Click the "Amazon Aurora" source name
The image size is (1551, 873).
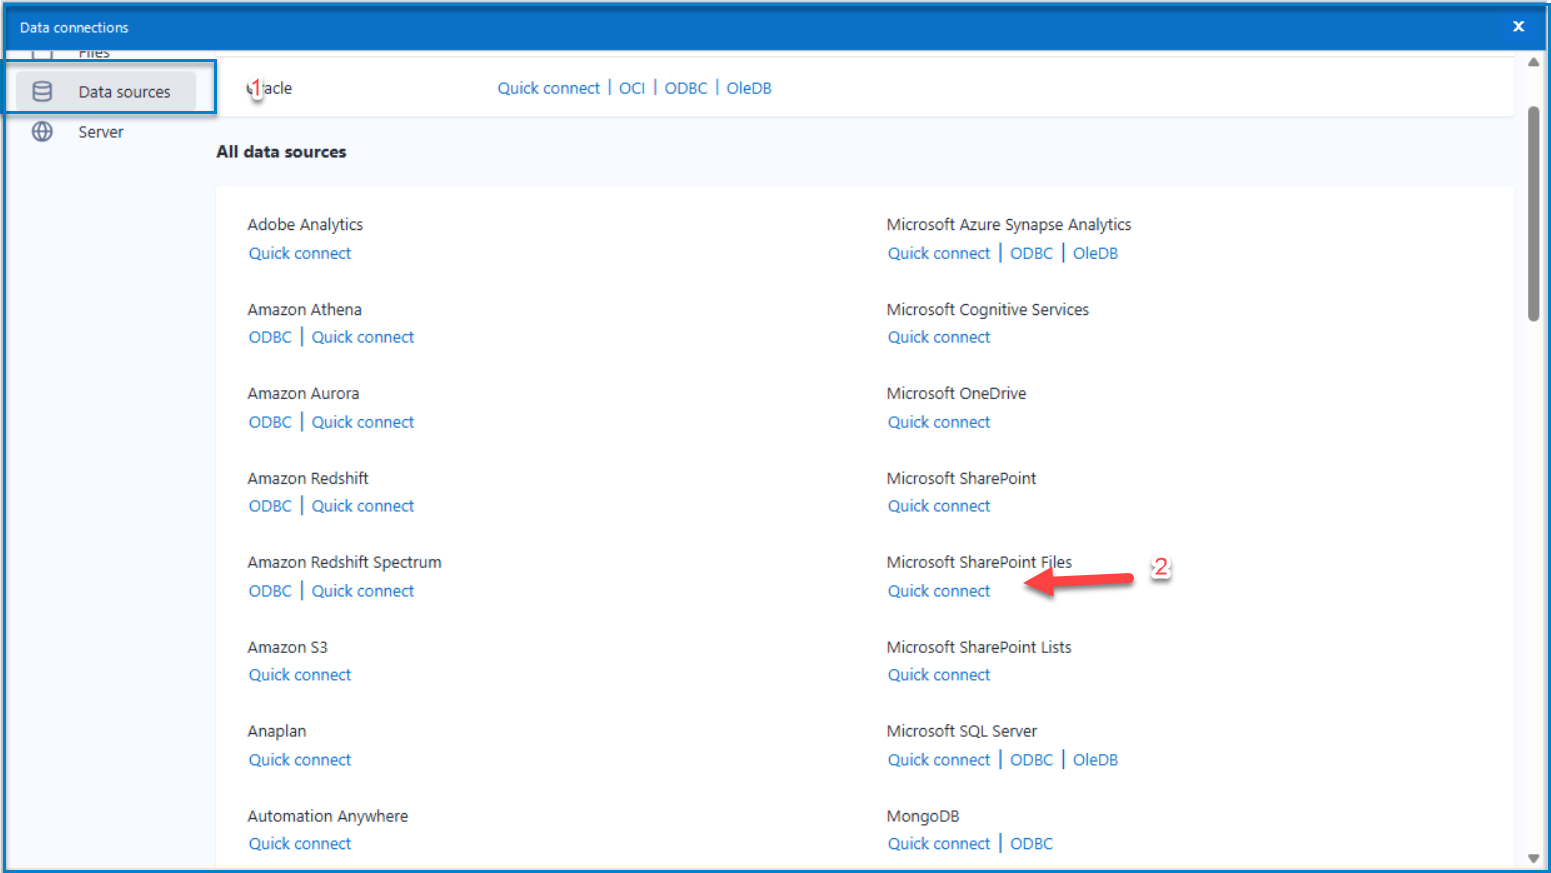pos(303,394)
